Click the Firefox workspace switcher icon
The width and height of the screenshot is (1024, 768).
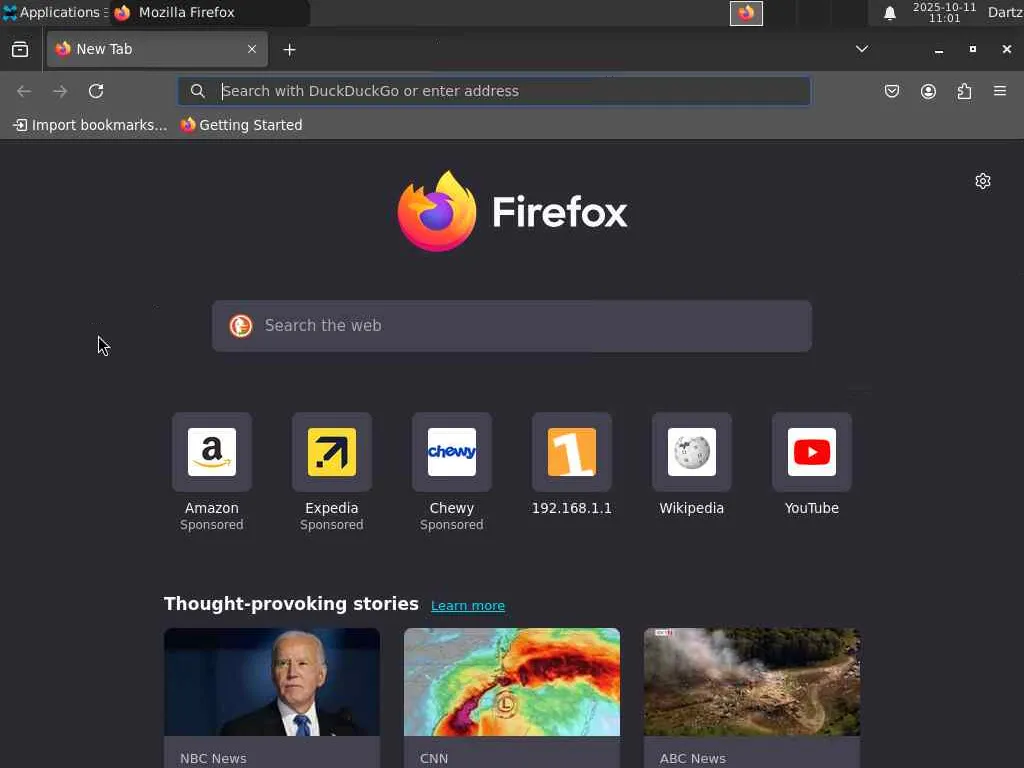[746, 13]
